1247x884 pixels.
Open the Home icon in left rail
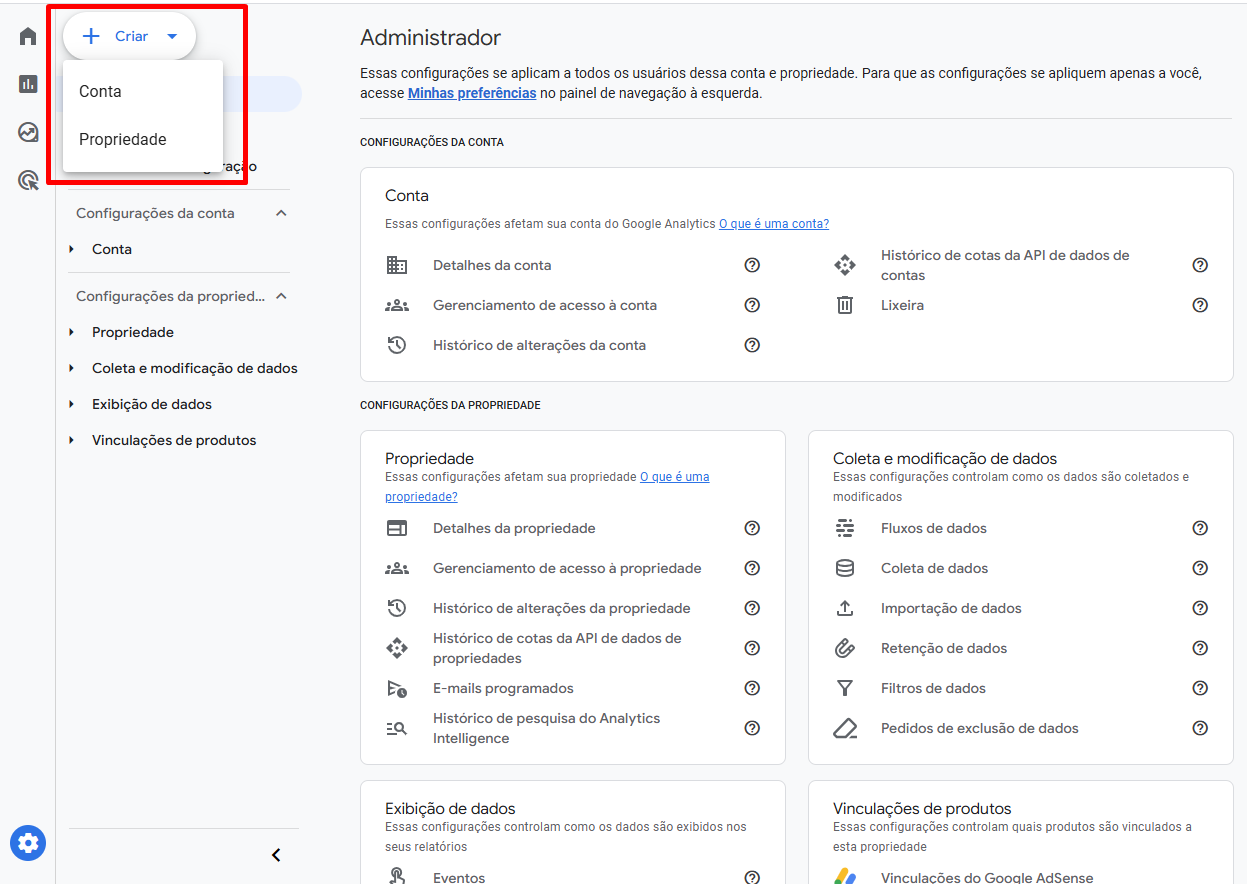[x=28, y=36]
